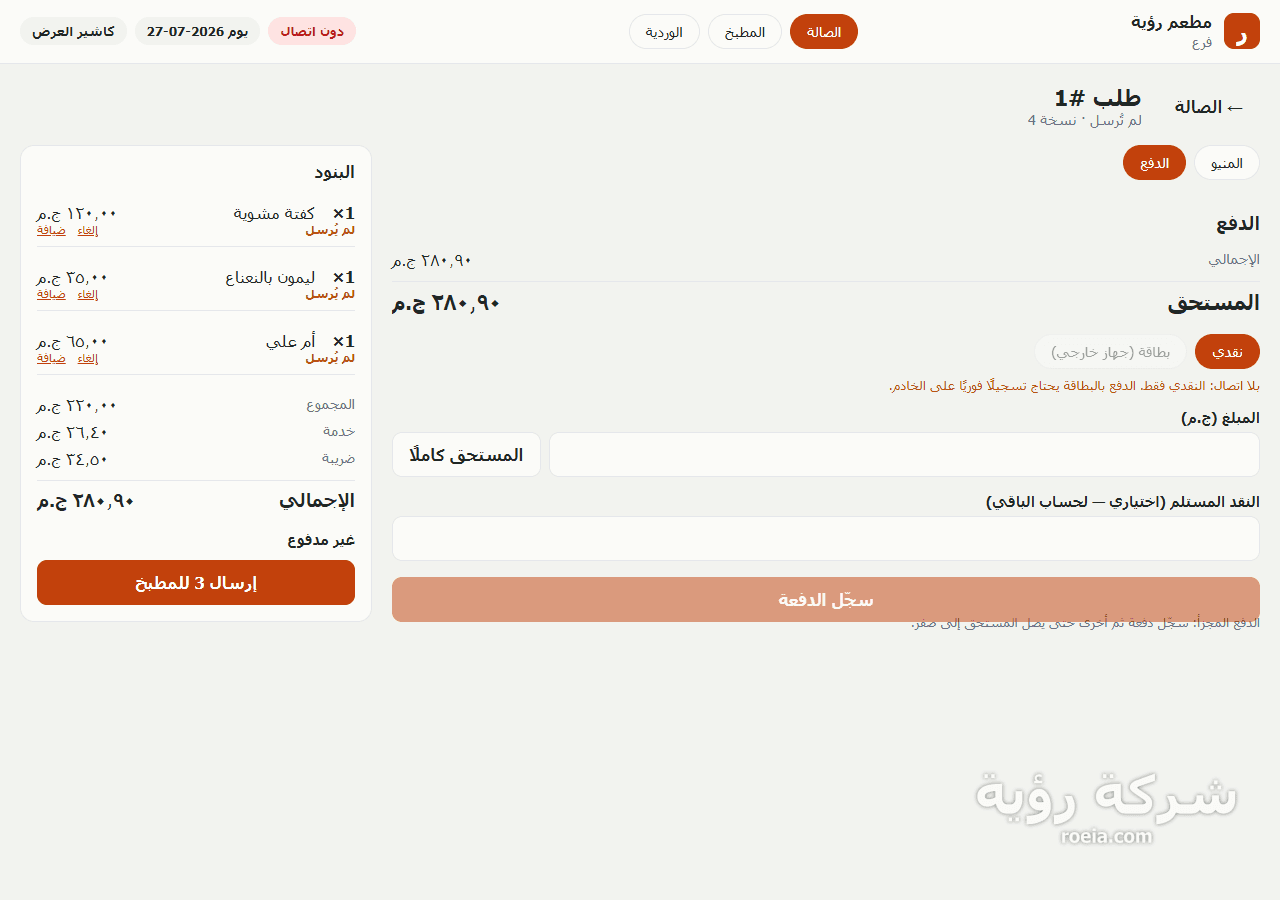Click إلغاء for أم علي
The height and width of the screenshot is (900, 1280).
tap(88, 358)
